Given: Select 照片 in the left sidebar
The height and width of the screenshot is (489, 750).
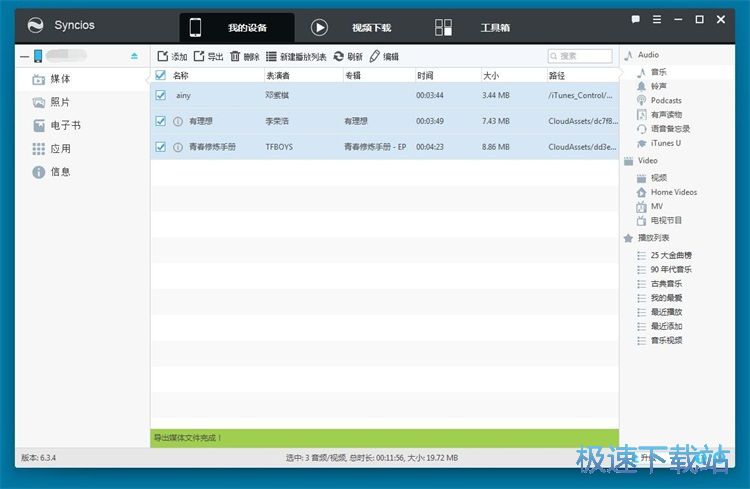Looking at the screenshot, I should click(60, 102).
